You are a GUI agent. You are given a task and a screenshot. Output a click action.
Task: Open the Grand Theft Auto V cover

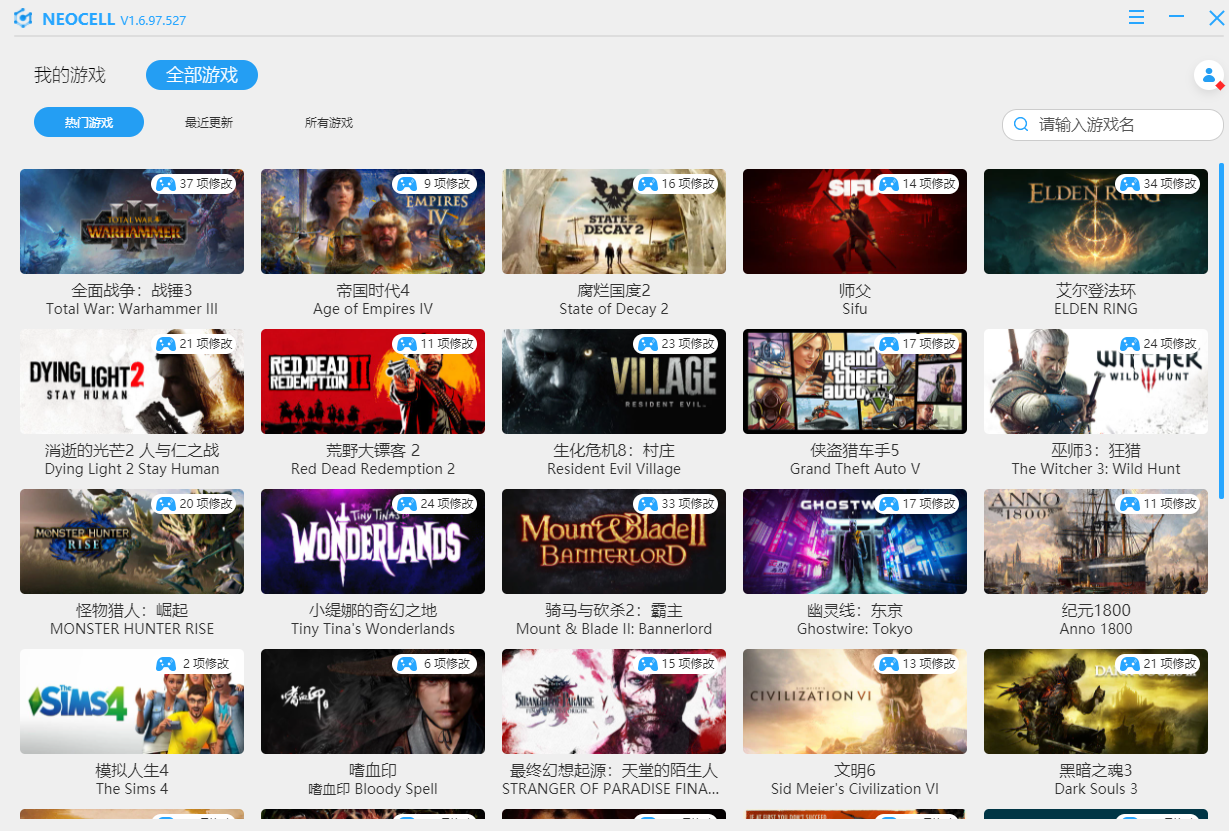[855, 381]
